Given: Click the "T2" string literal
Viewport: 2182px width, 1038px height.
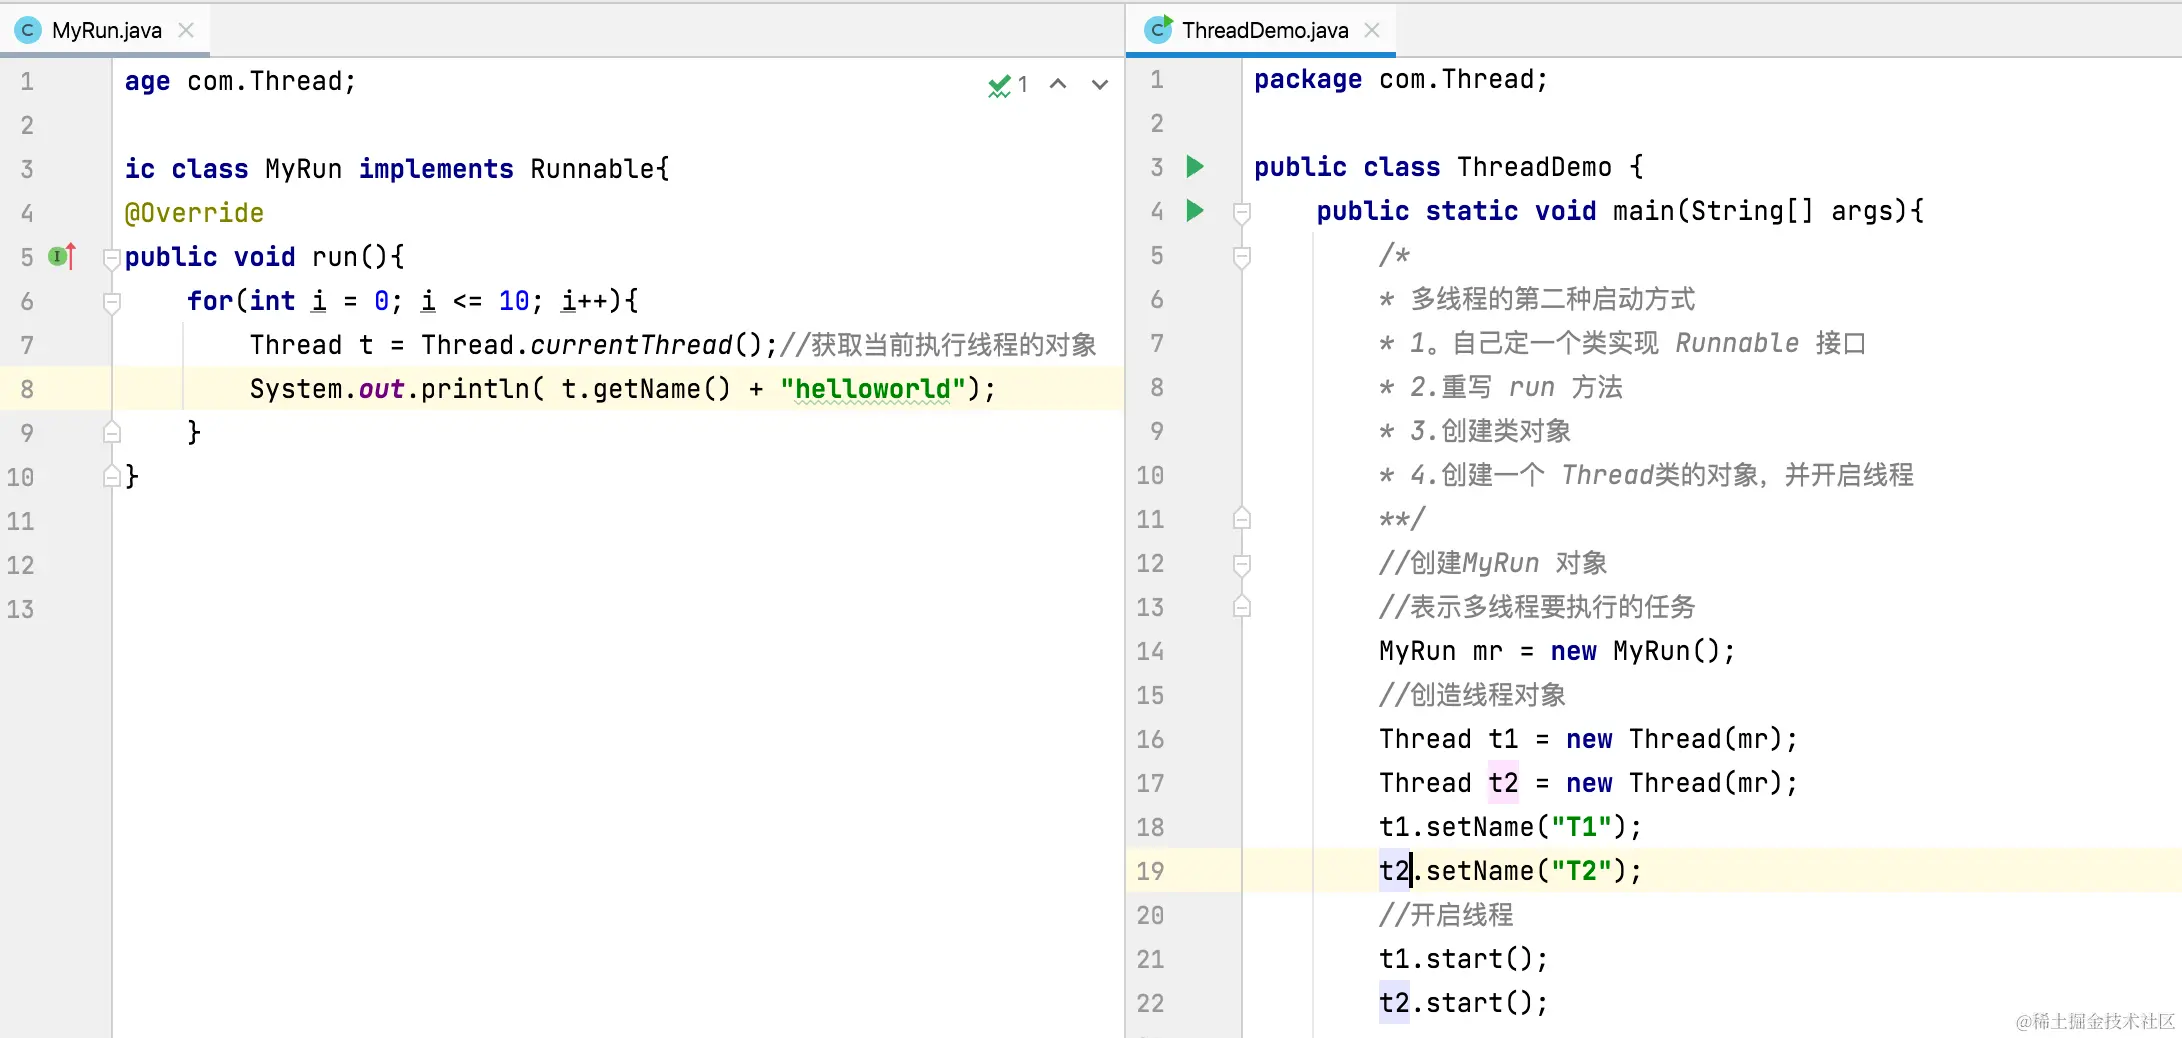Looking at the screenshot, I should click(1581, 871).
